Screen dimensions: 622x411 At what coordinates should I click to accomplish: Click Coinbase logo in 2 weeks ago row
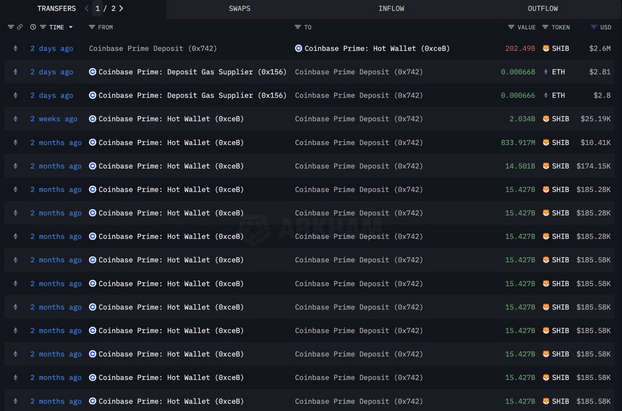click(92, 119)
